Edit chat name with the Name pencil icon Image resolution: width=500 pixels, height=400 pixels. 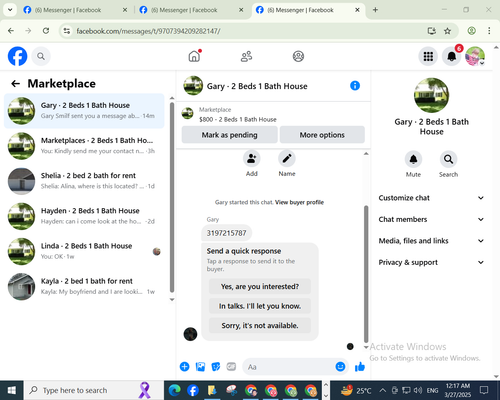click(287, 159)
